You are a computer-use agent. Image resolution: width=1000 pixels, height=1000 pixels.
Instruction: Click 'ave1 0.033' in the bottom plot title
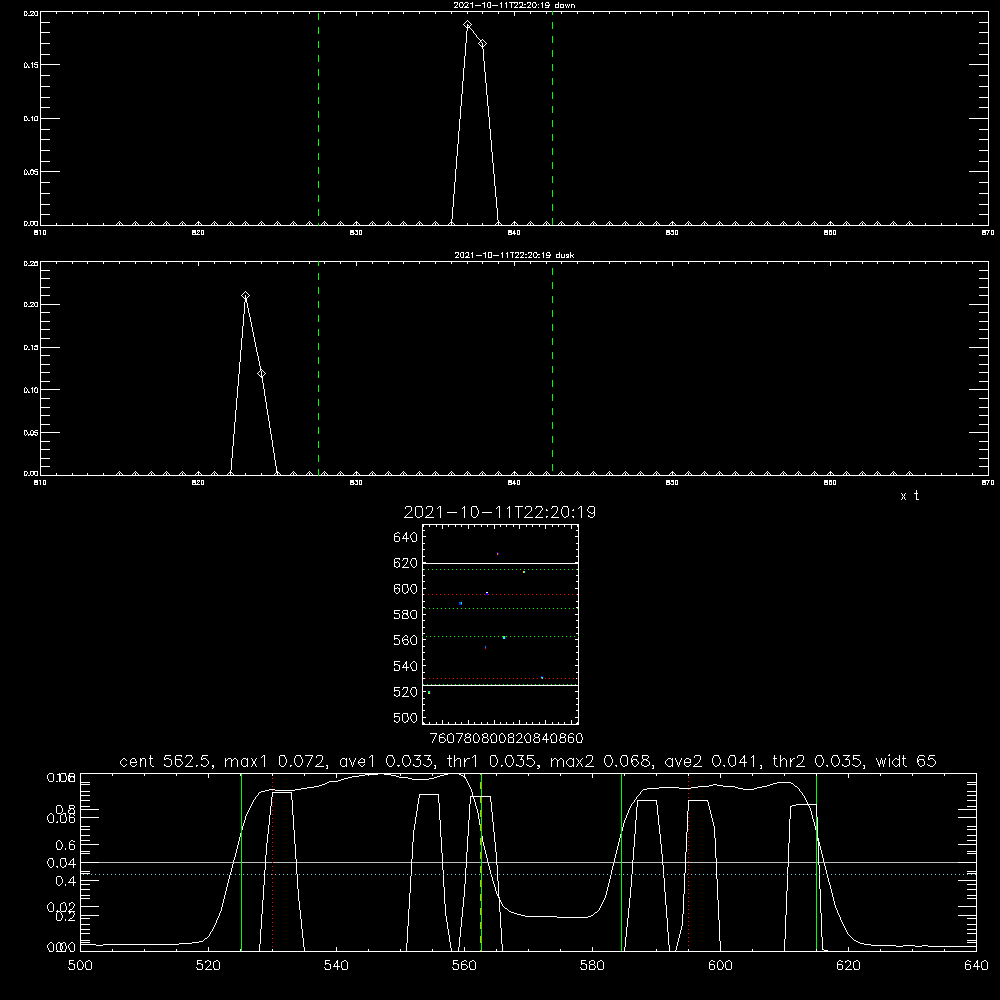click(x=388, y=761)
